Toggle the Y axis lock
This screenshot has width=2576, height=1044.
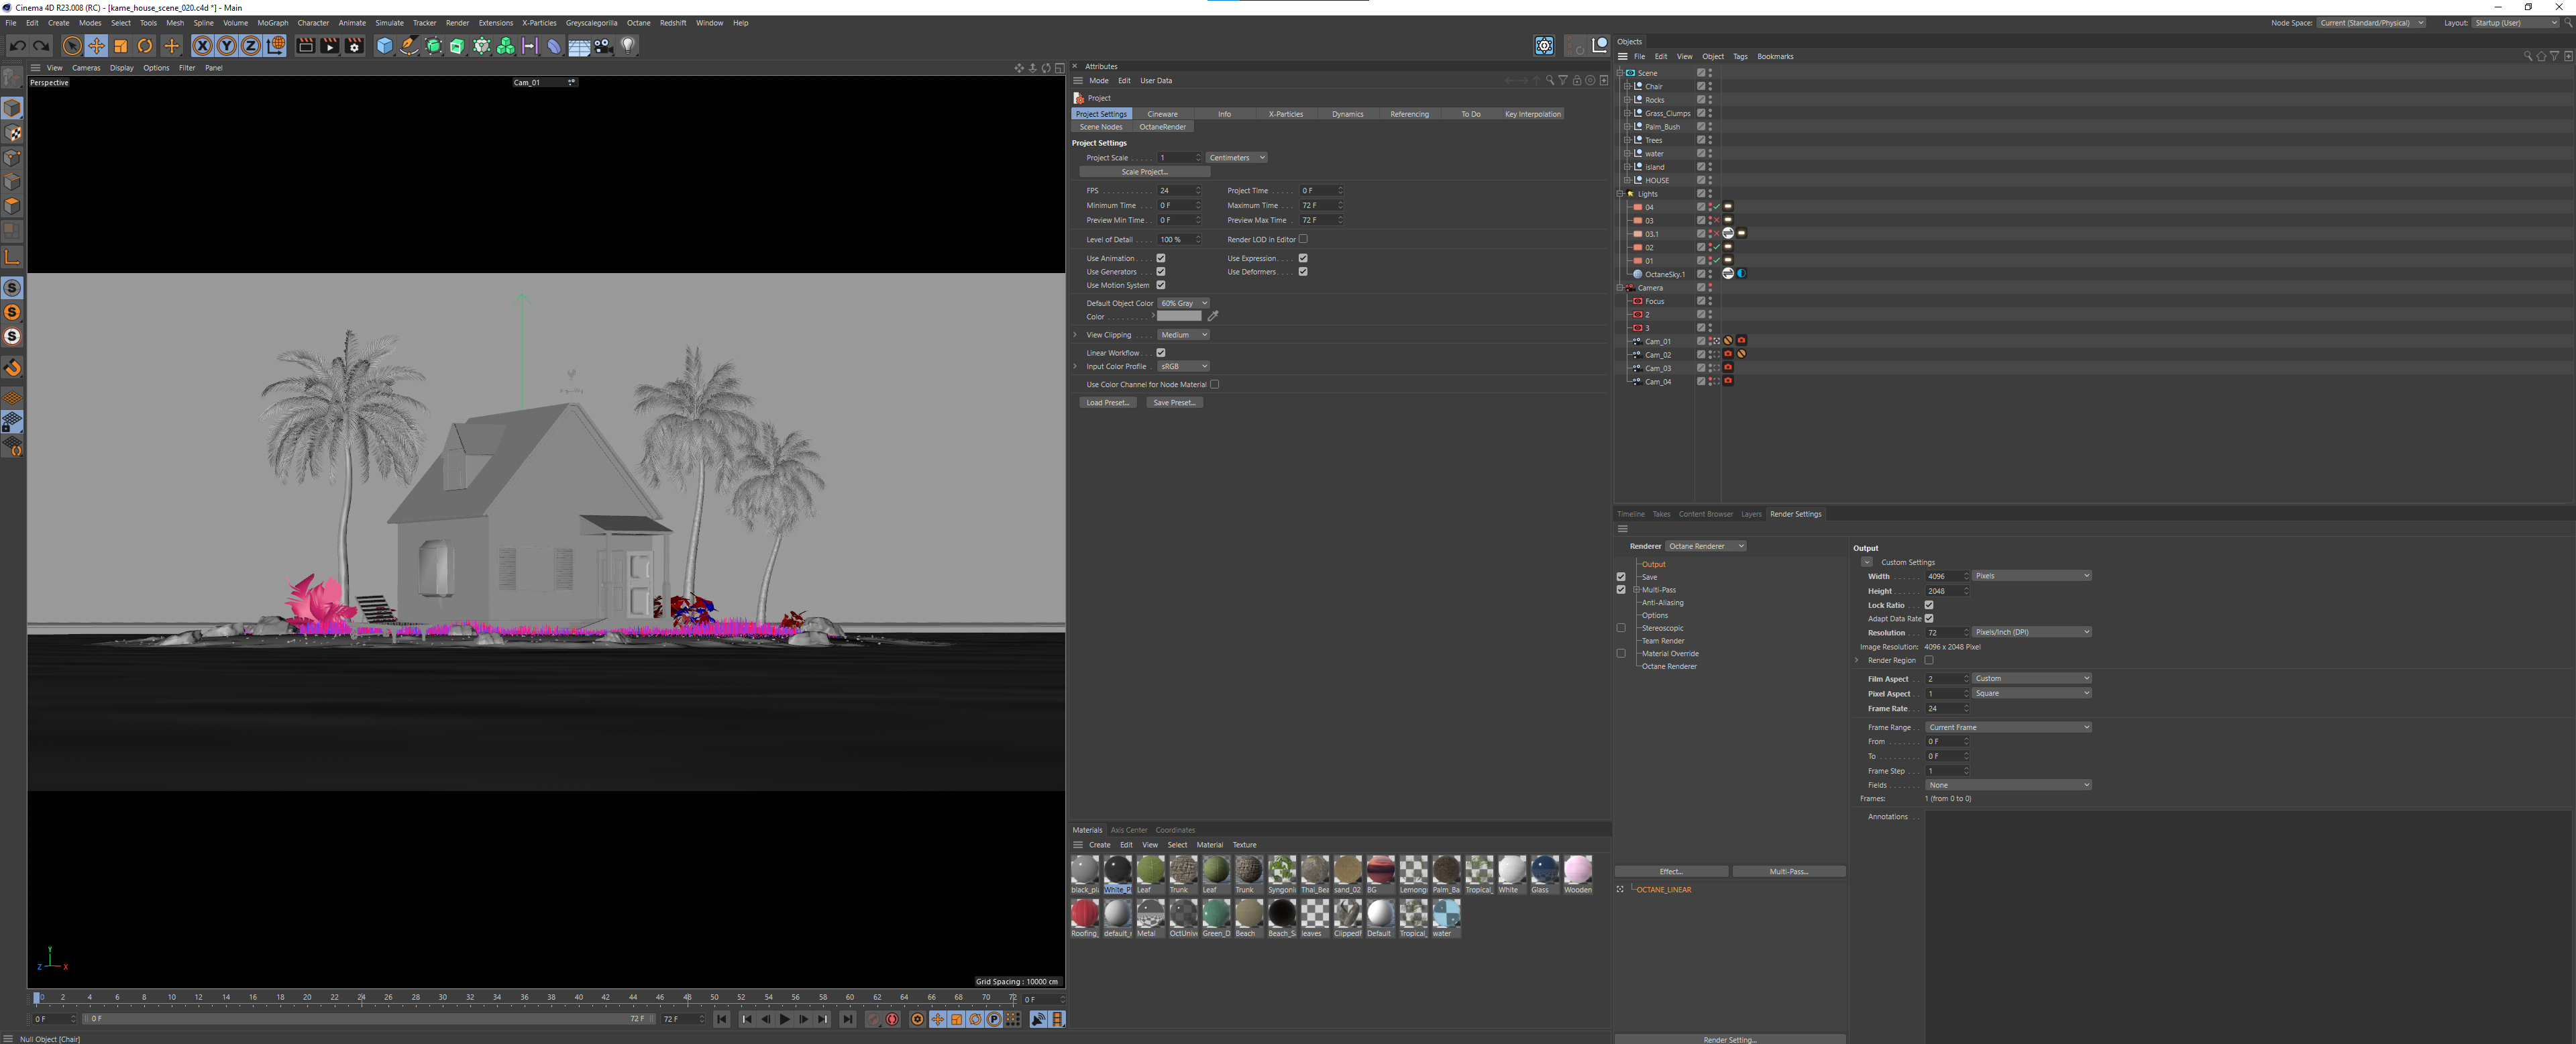227,46
